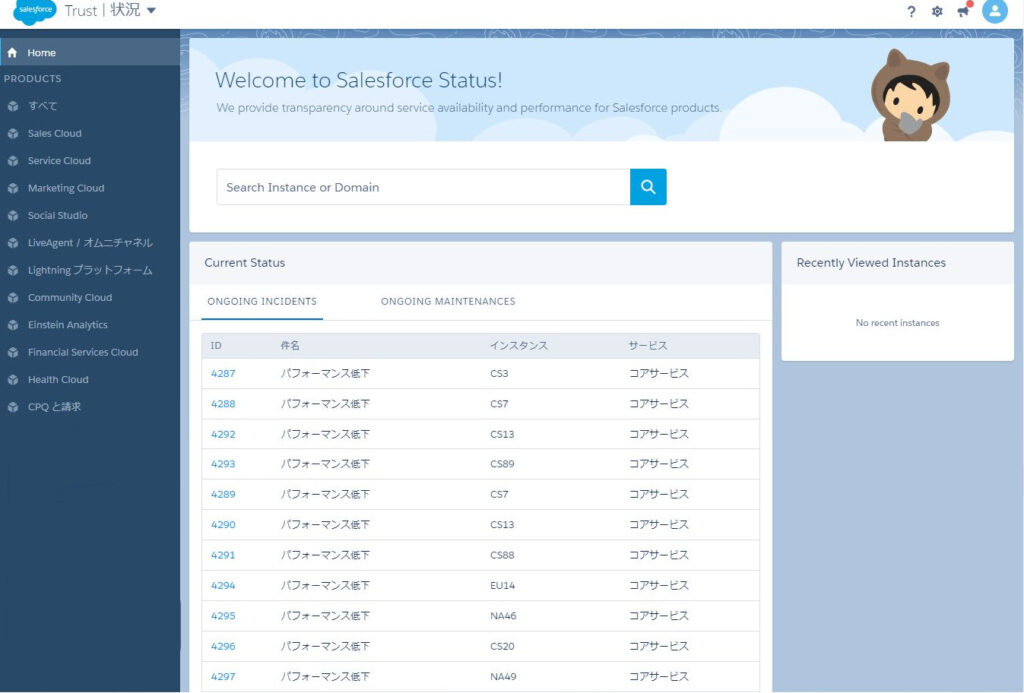Open the settings gear icon
Screen dimensions: 1024x693
[x=937, y=12]
